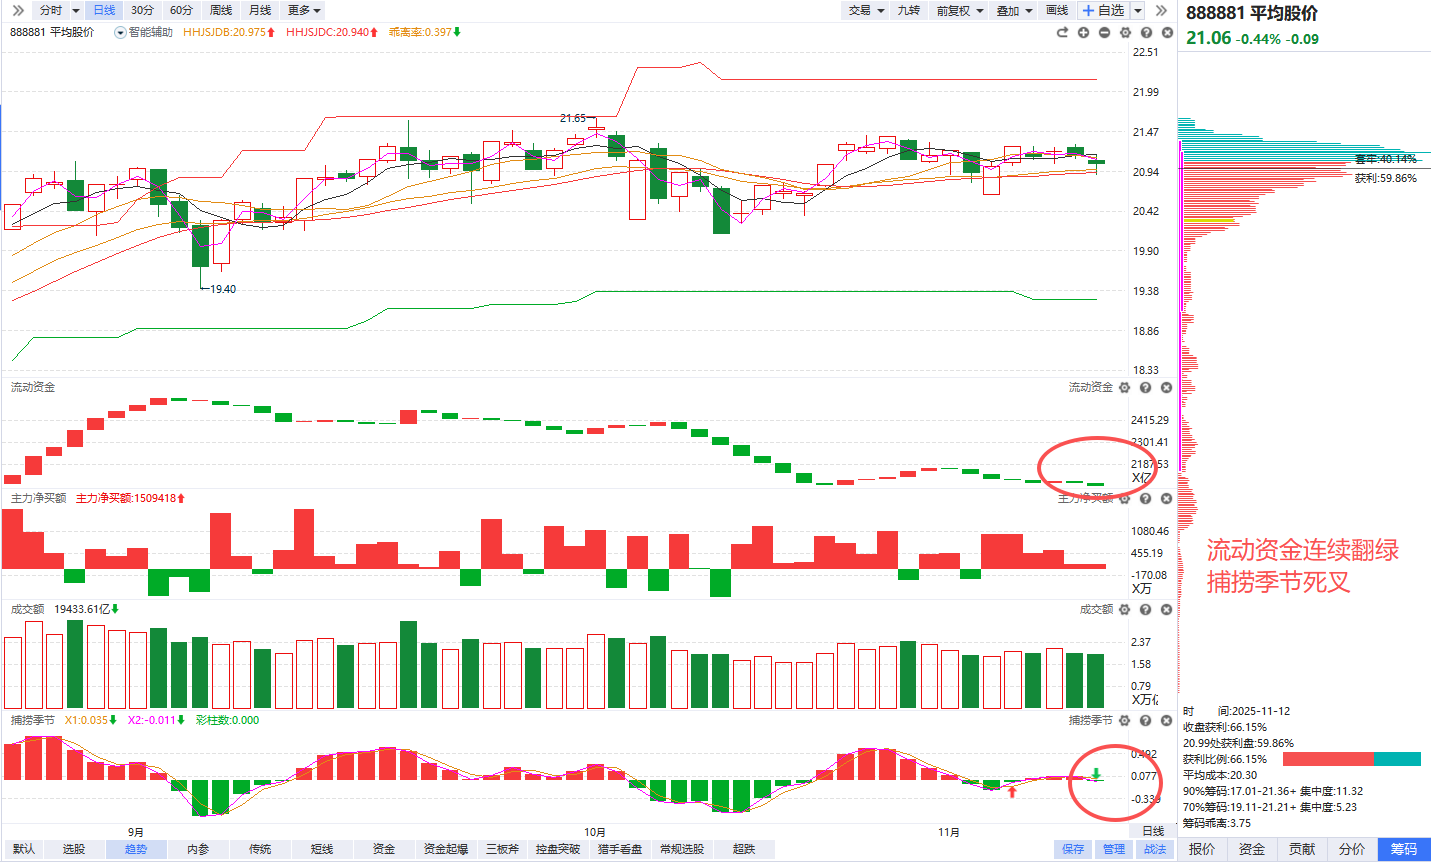Select the 控盘突破 indicator template
Viewport: 1431px width, 864px height.
click(x=558, y=849)
